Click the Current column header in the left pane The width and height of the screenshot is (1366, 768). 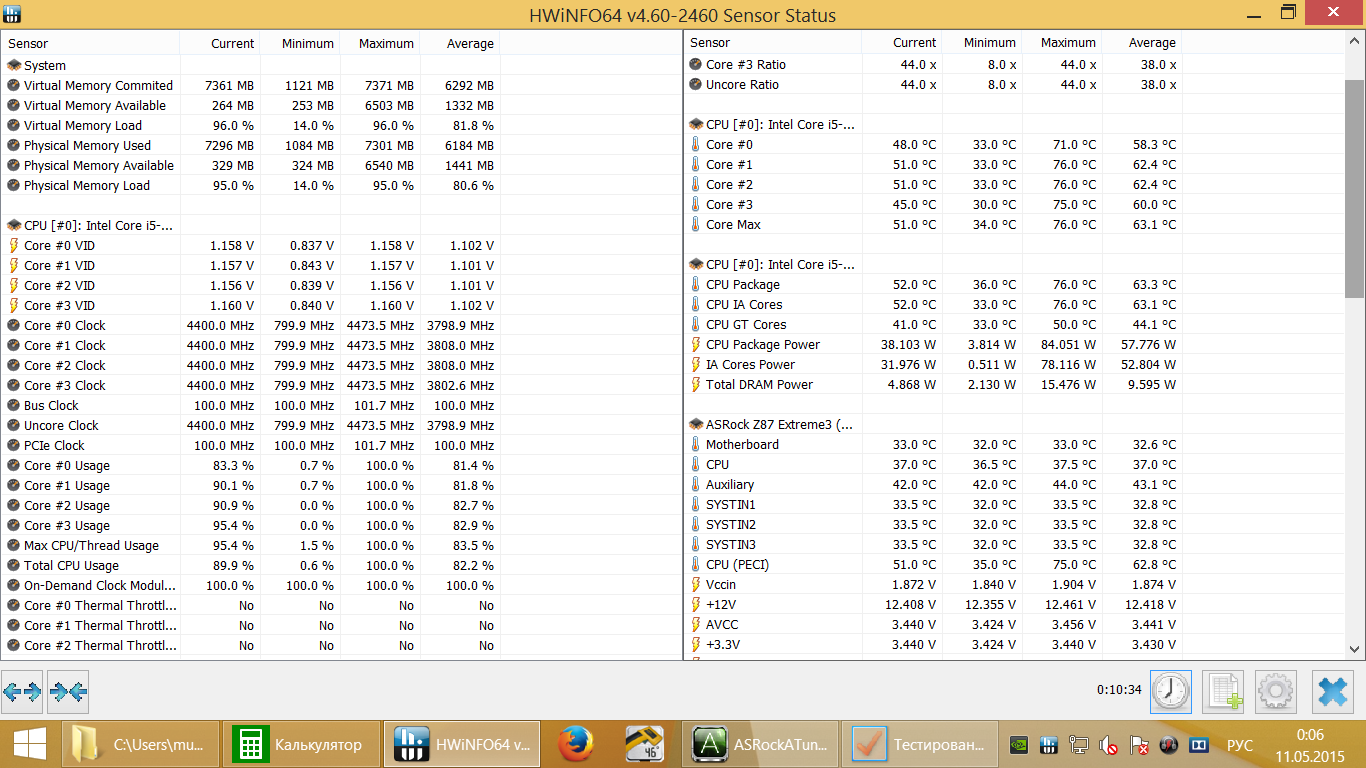point(220,43)
